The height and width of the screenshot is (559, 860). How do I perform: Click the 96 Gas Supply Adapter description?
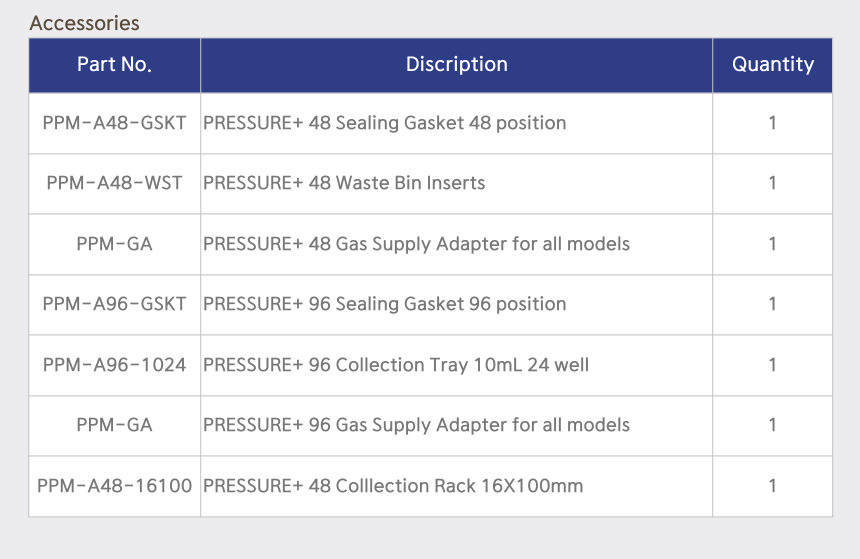tap(416, 425)
